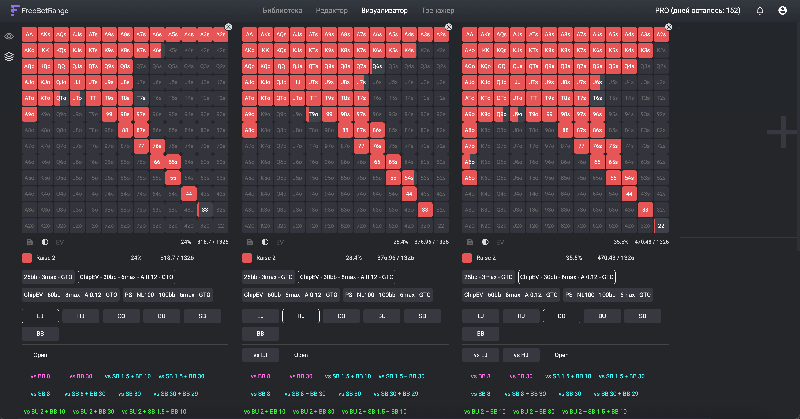
Task: Close the third range panel
Action: pos(668,27)
